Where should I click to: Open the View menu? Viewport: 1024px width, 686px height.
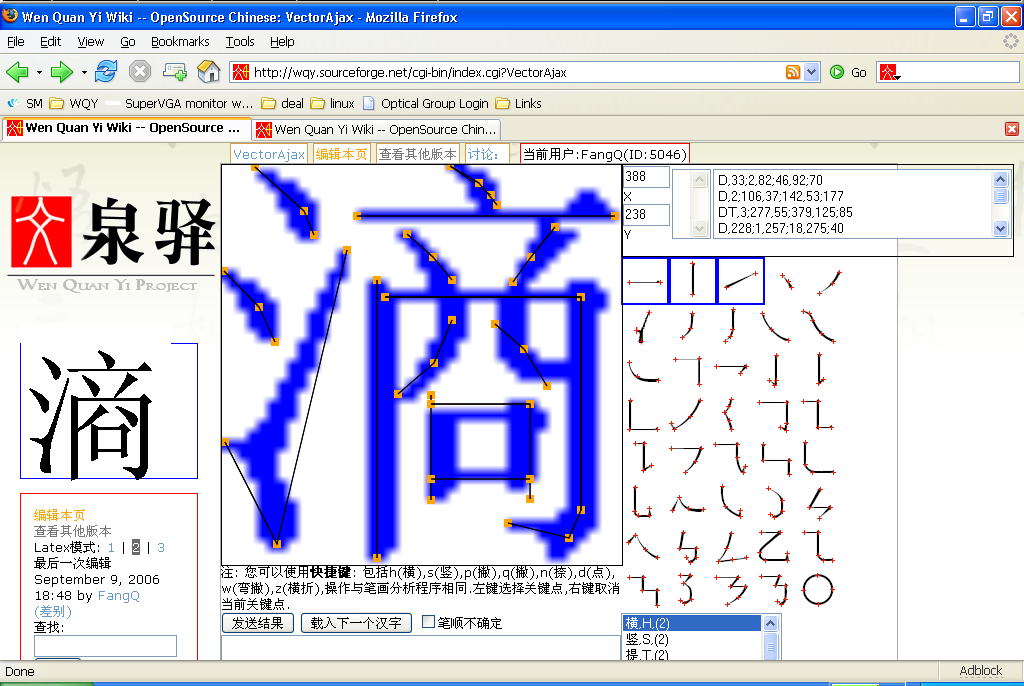(x=90, y=42)
